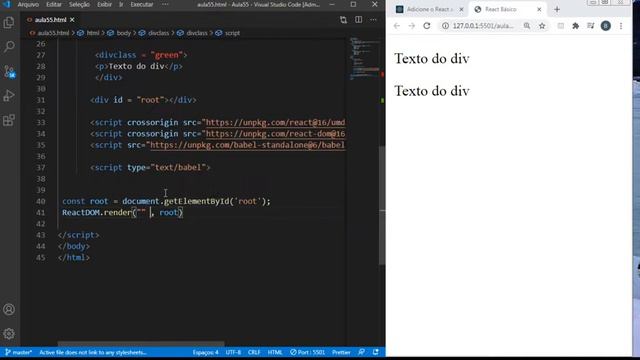Click the VS Code logo icon
This screenshot has width=640, height=360.
pos(7,4)
